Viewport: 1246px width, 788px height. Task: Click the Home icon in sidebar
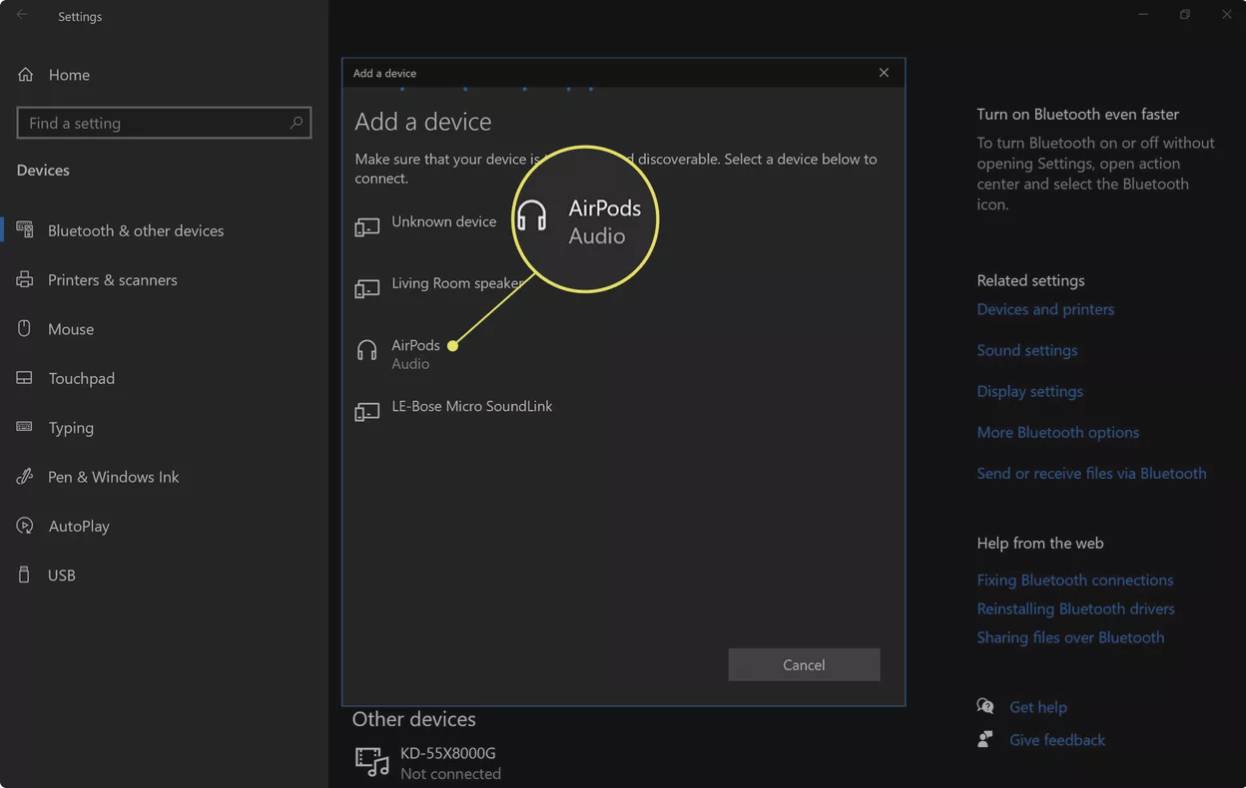pos(26,75)
